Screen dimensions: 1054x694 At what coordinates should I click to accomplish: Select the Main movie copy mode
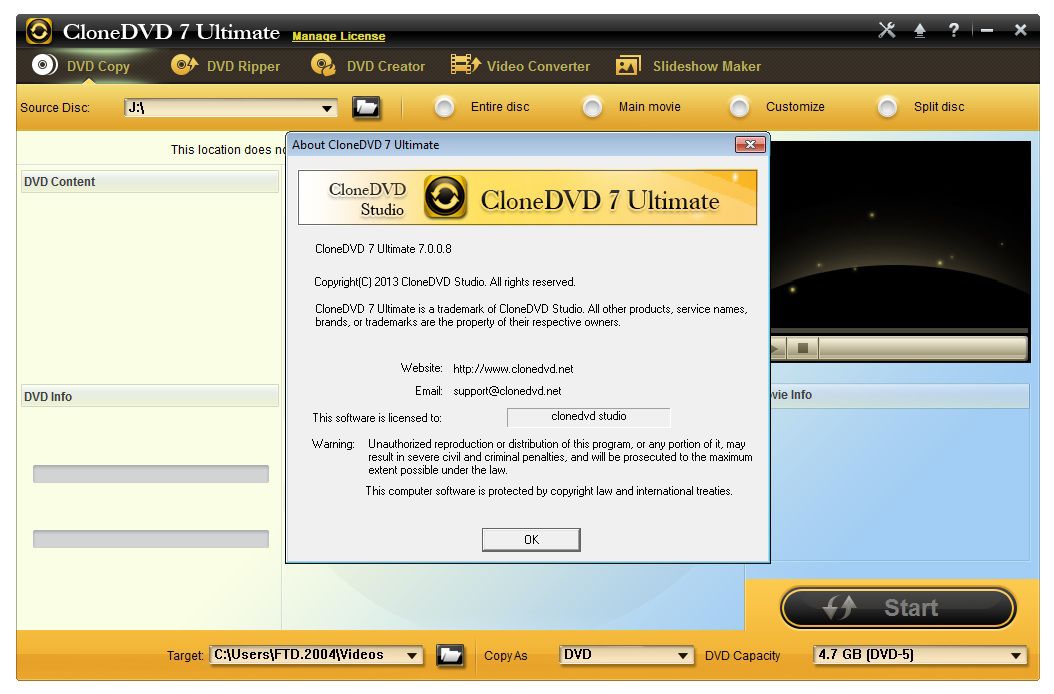click(x=592, y=107)
